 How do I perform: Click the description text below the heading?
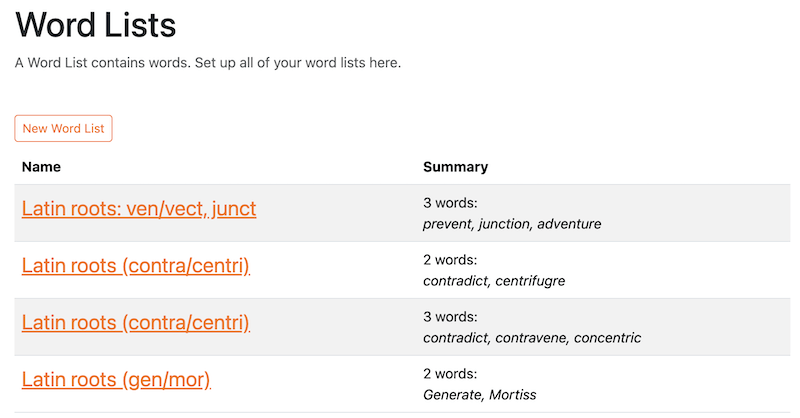(x=207, y=63)
